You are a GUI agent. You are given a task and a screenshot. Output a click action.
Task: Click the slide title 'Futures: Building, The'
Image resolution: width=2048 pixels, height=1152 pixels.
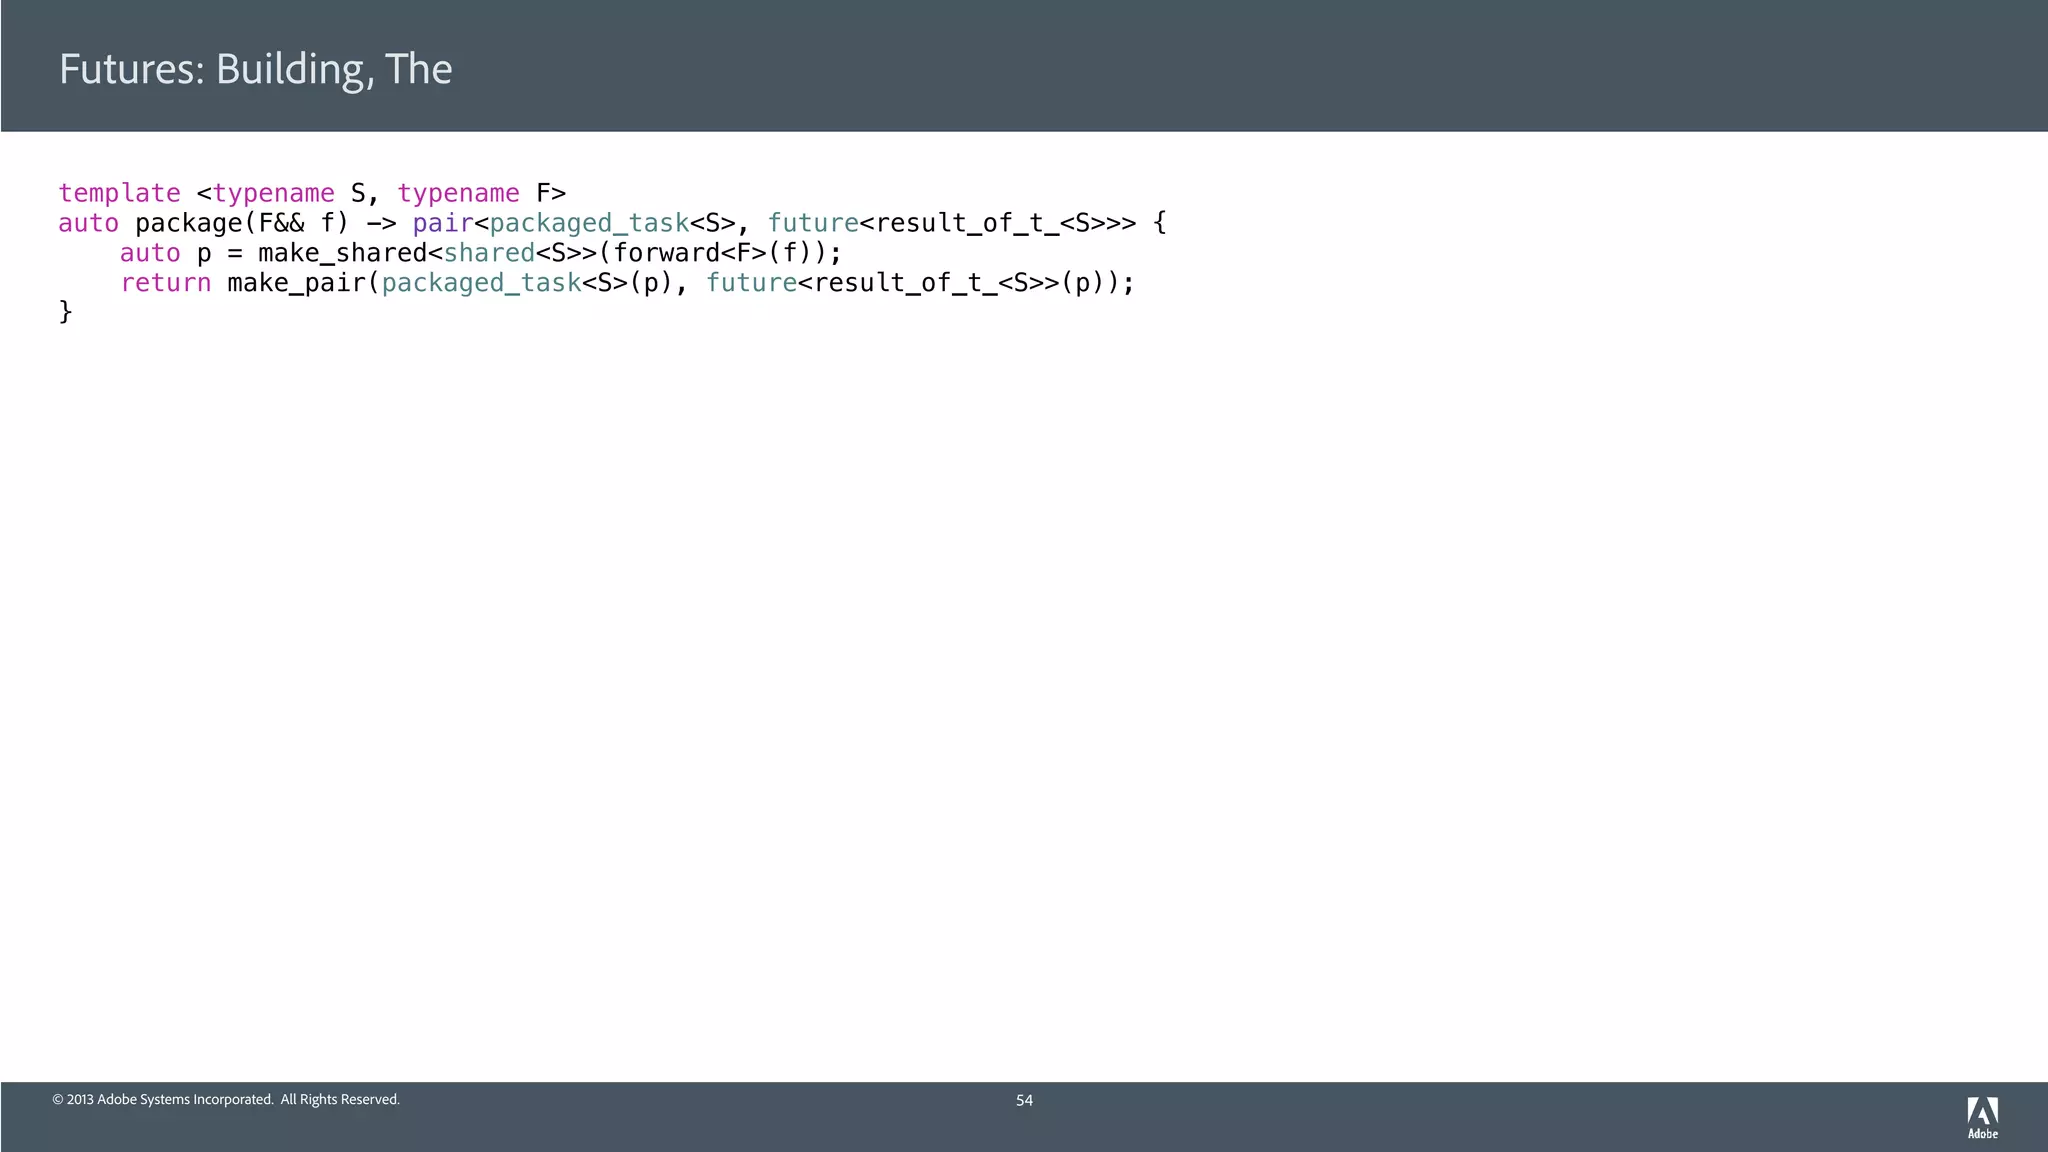coord(255,69)
